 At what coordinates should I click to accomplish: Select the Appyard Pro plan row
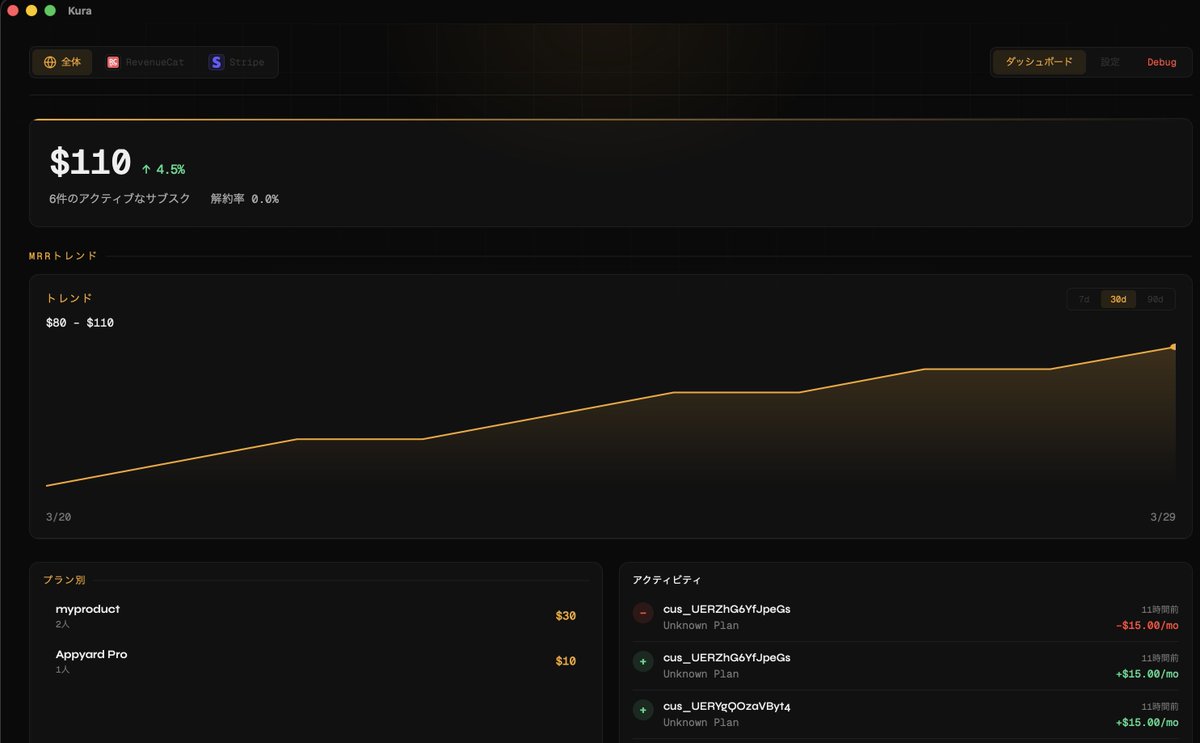coord(316,661)
